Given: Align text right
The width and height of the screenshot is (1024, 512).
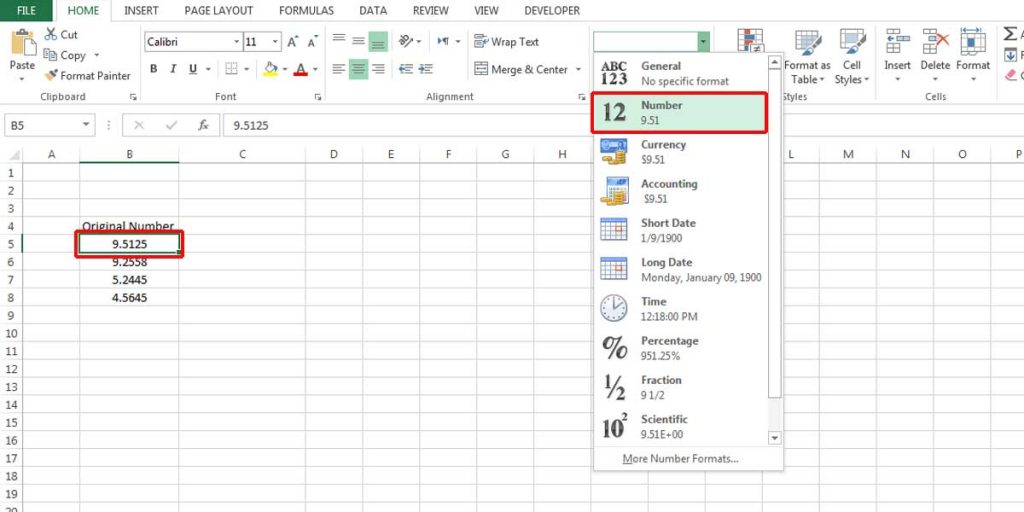Looking at the screenshot, I should [x=378, y=69].
